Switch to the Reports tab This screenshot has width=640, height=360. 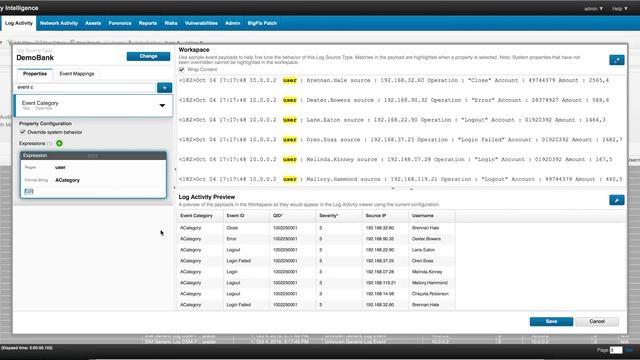click(148, 23)
